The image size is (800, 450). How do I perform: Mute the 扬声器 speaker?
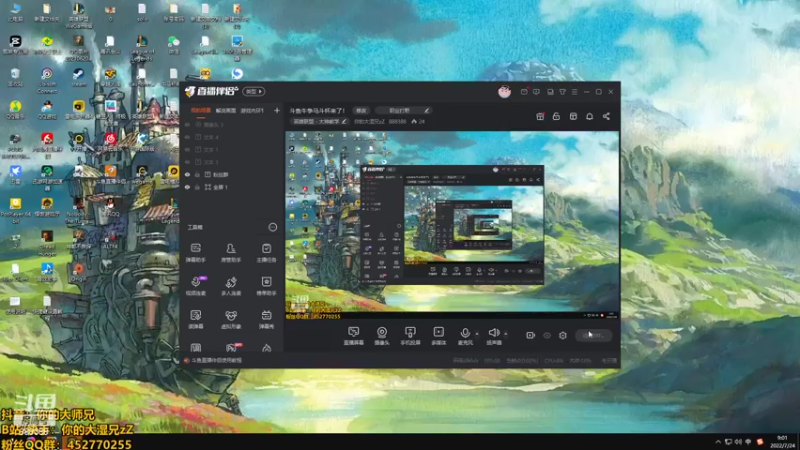tap(493, 336)
